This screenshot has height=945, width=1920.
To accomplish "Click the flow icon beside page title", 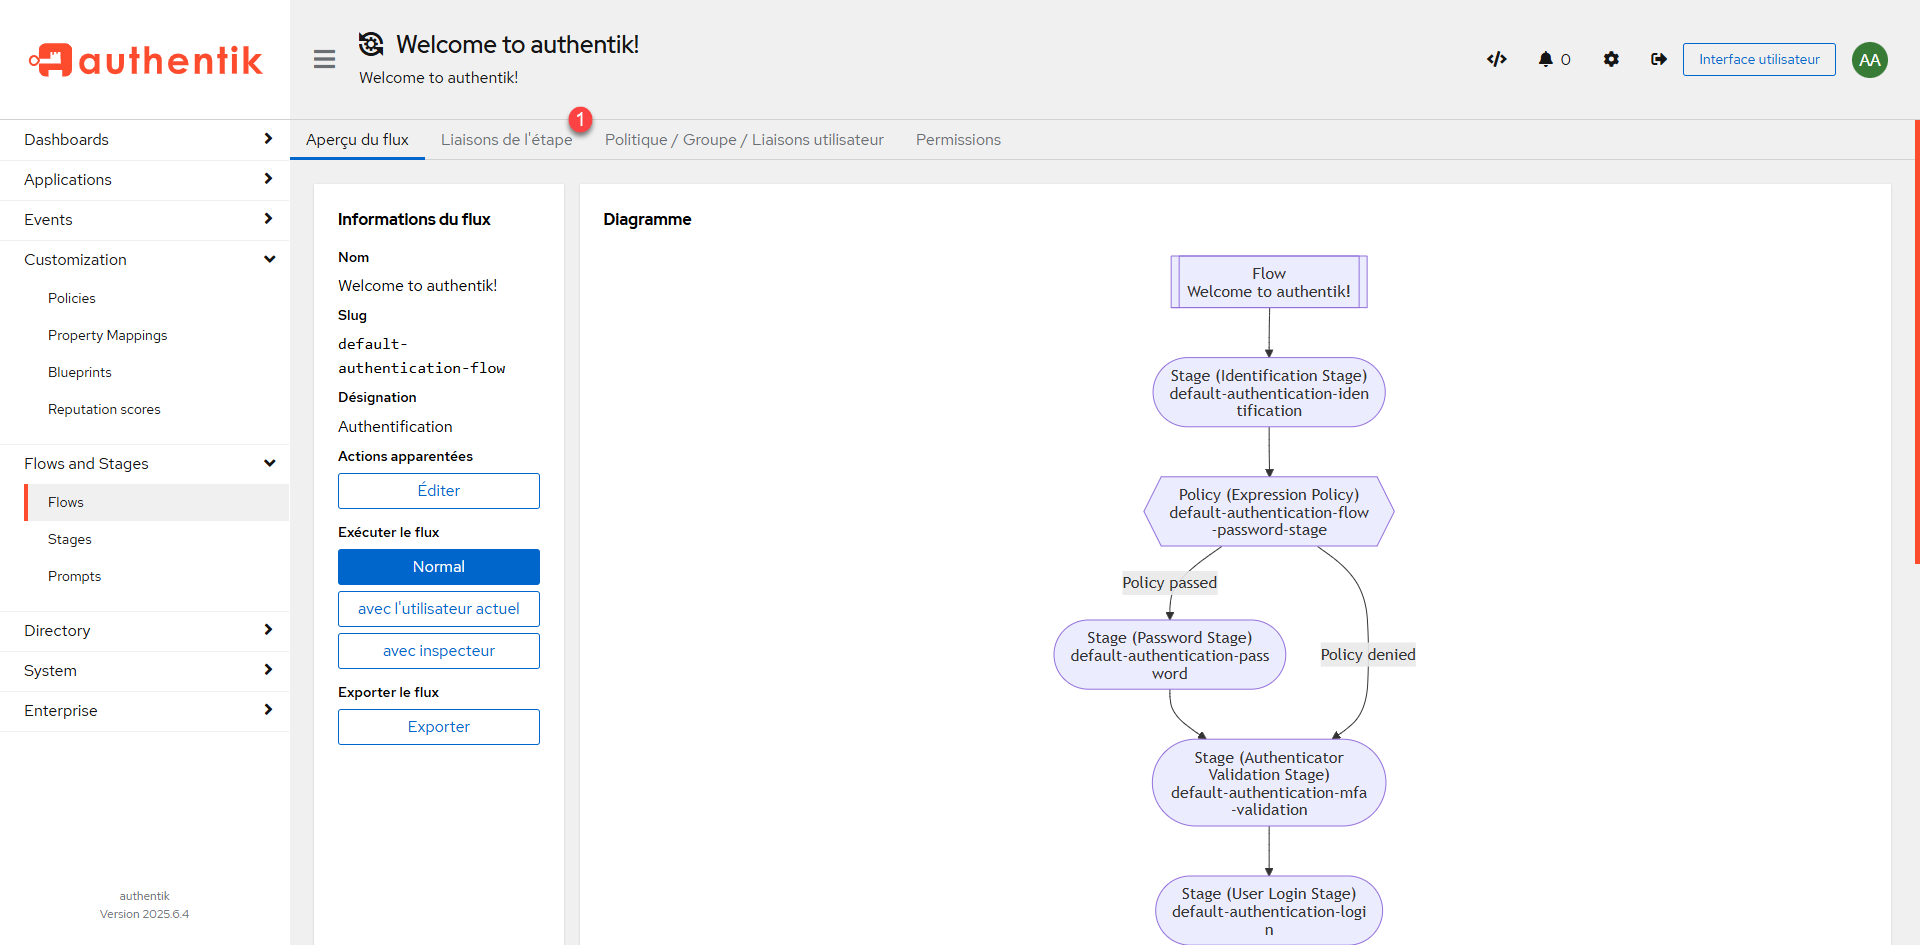I will coord(371,44).
